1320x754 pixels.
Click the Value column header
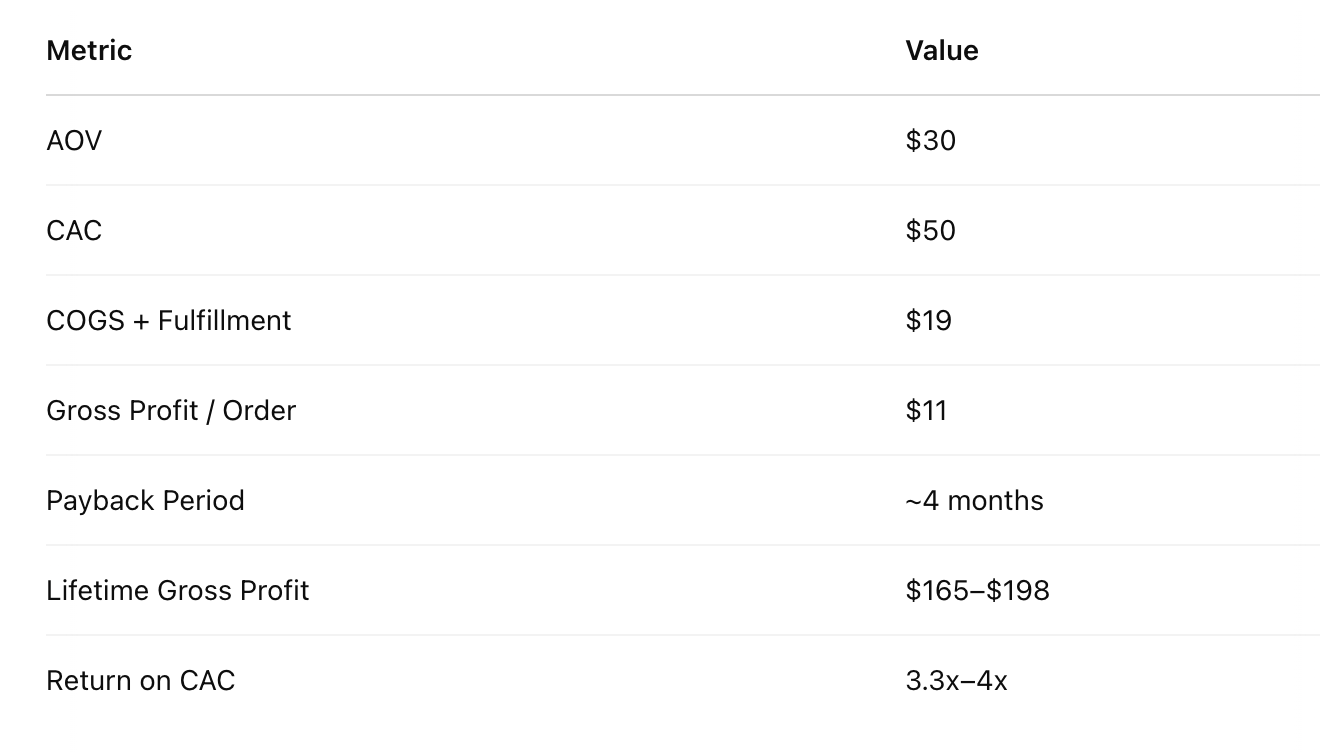click(941, 51)
